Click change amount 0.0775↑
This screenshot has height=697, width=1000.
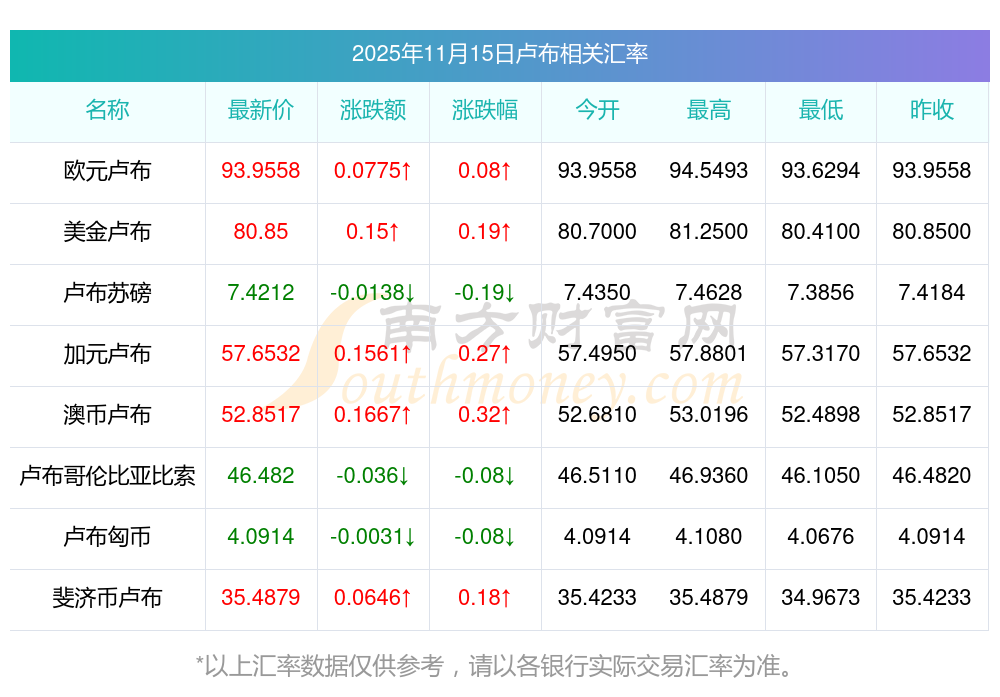[373, 171]
